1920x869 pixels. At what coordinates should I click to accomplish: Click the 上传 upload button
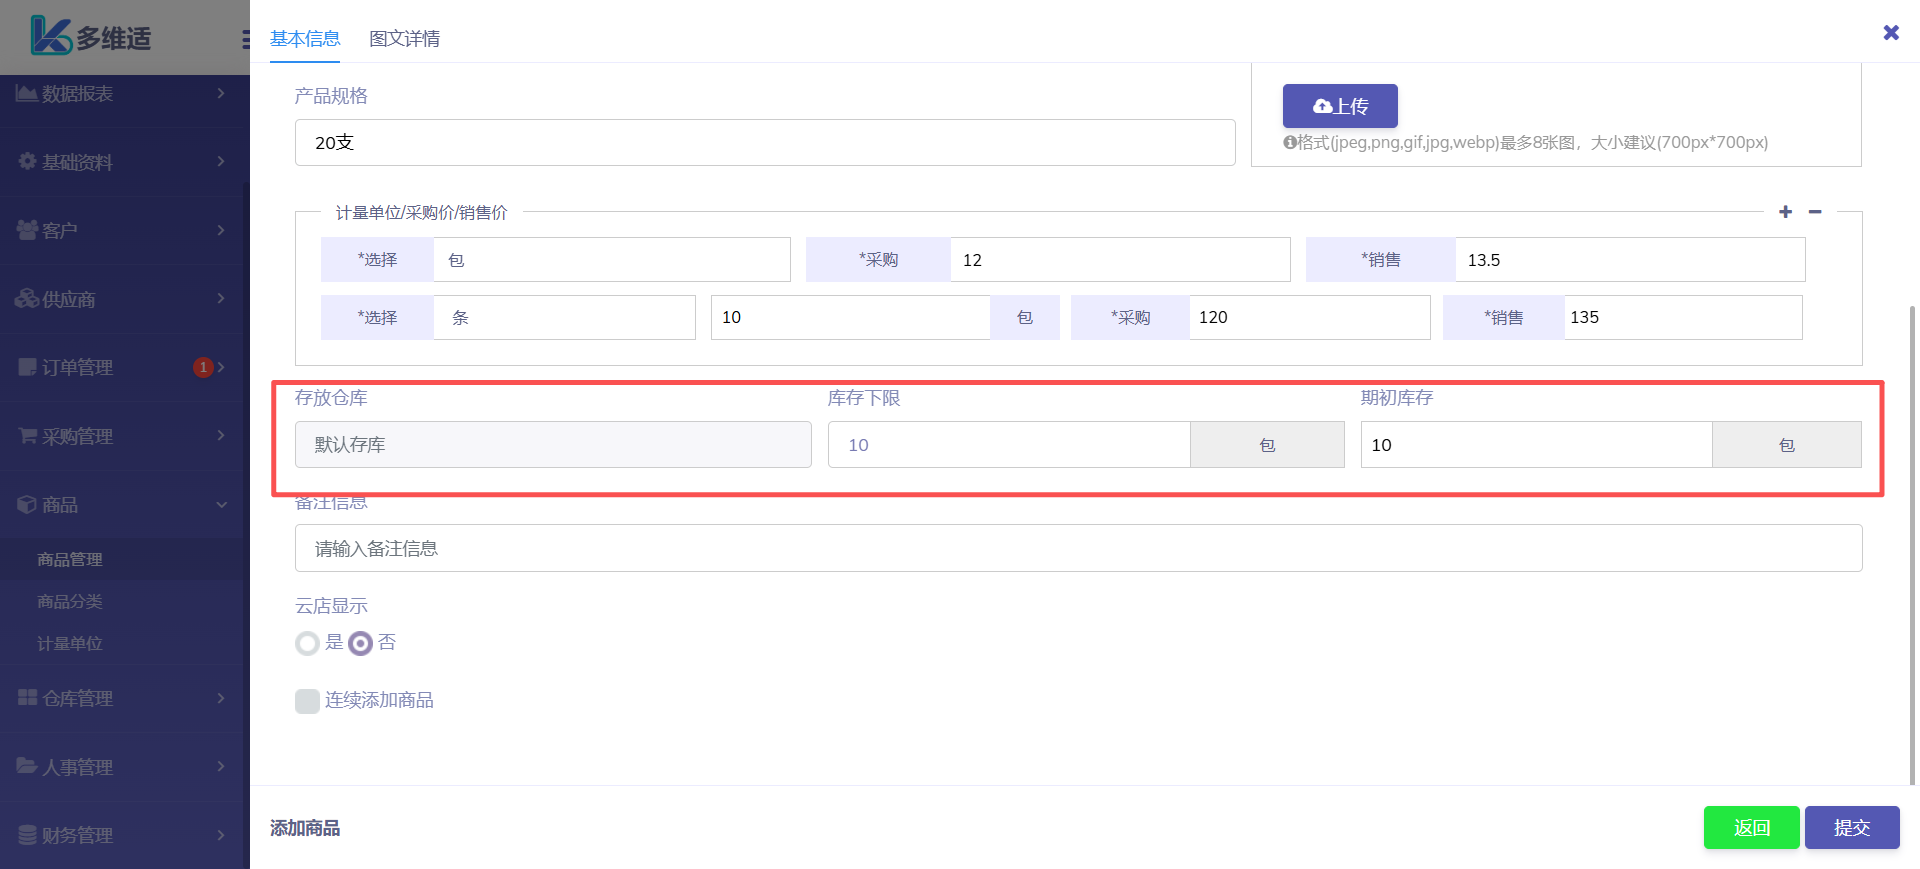tap(1340, 106)
